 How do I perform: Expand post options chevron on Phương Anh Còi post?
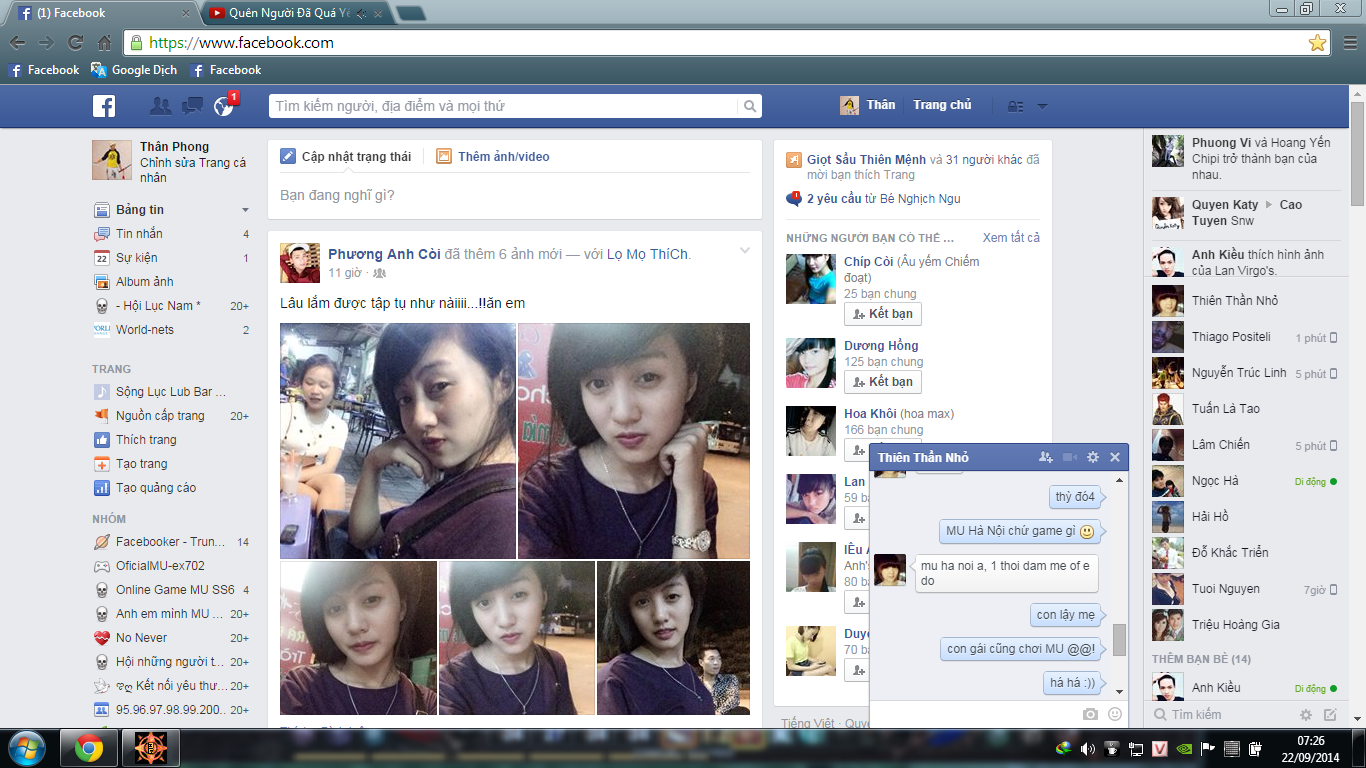click(745, 251)
